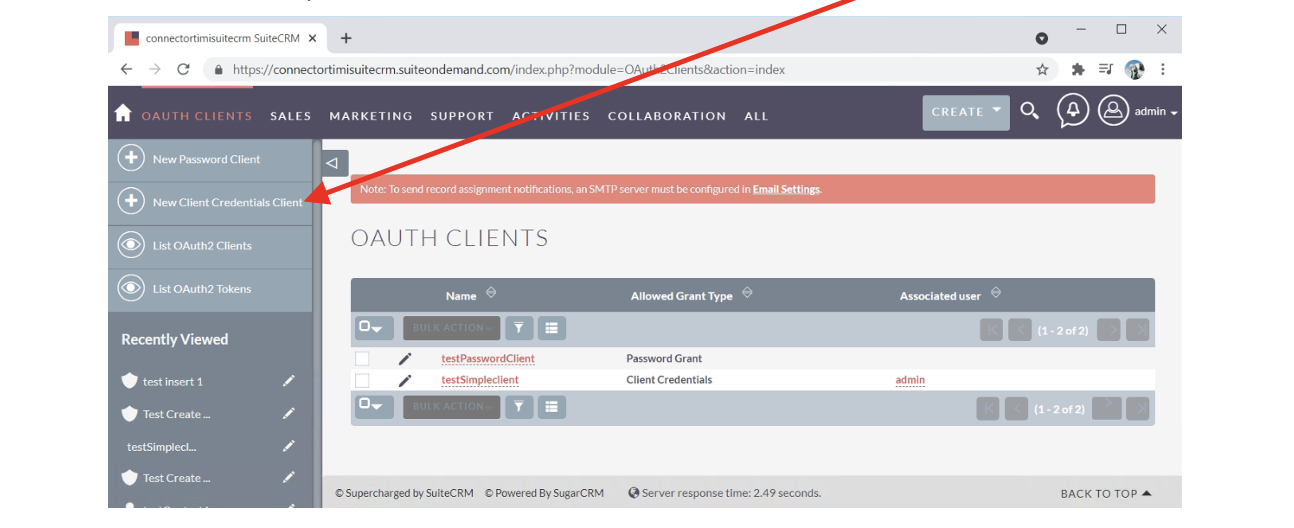Open the COLLABORATION menu
1294x528 pixels.
point(667,116)
